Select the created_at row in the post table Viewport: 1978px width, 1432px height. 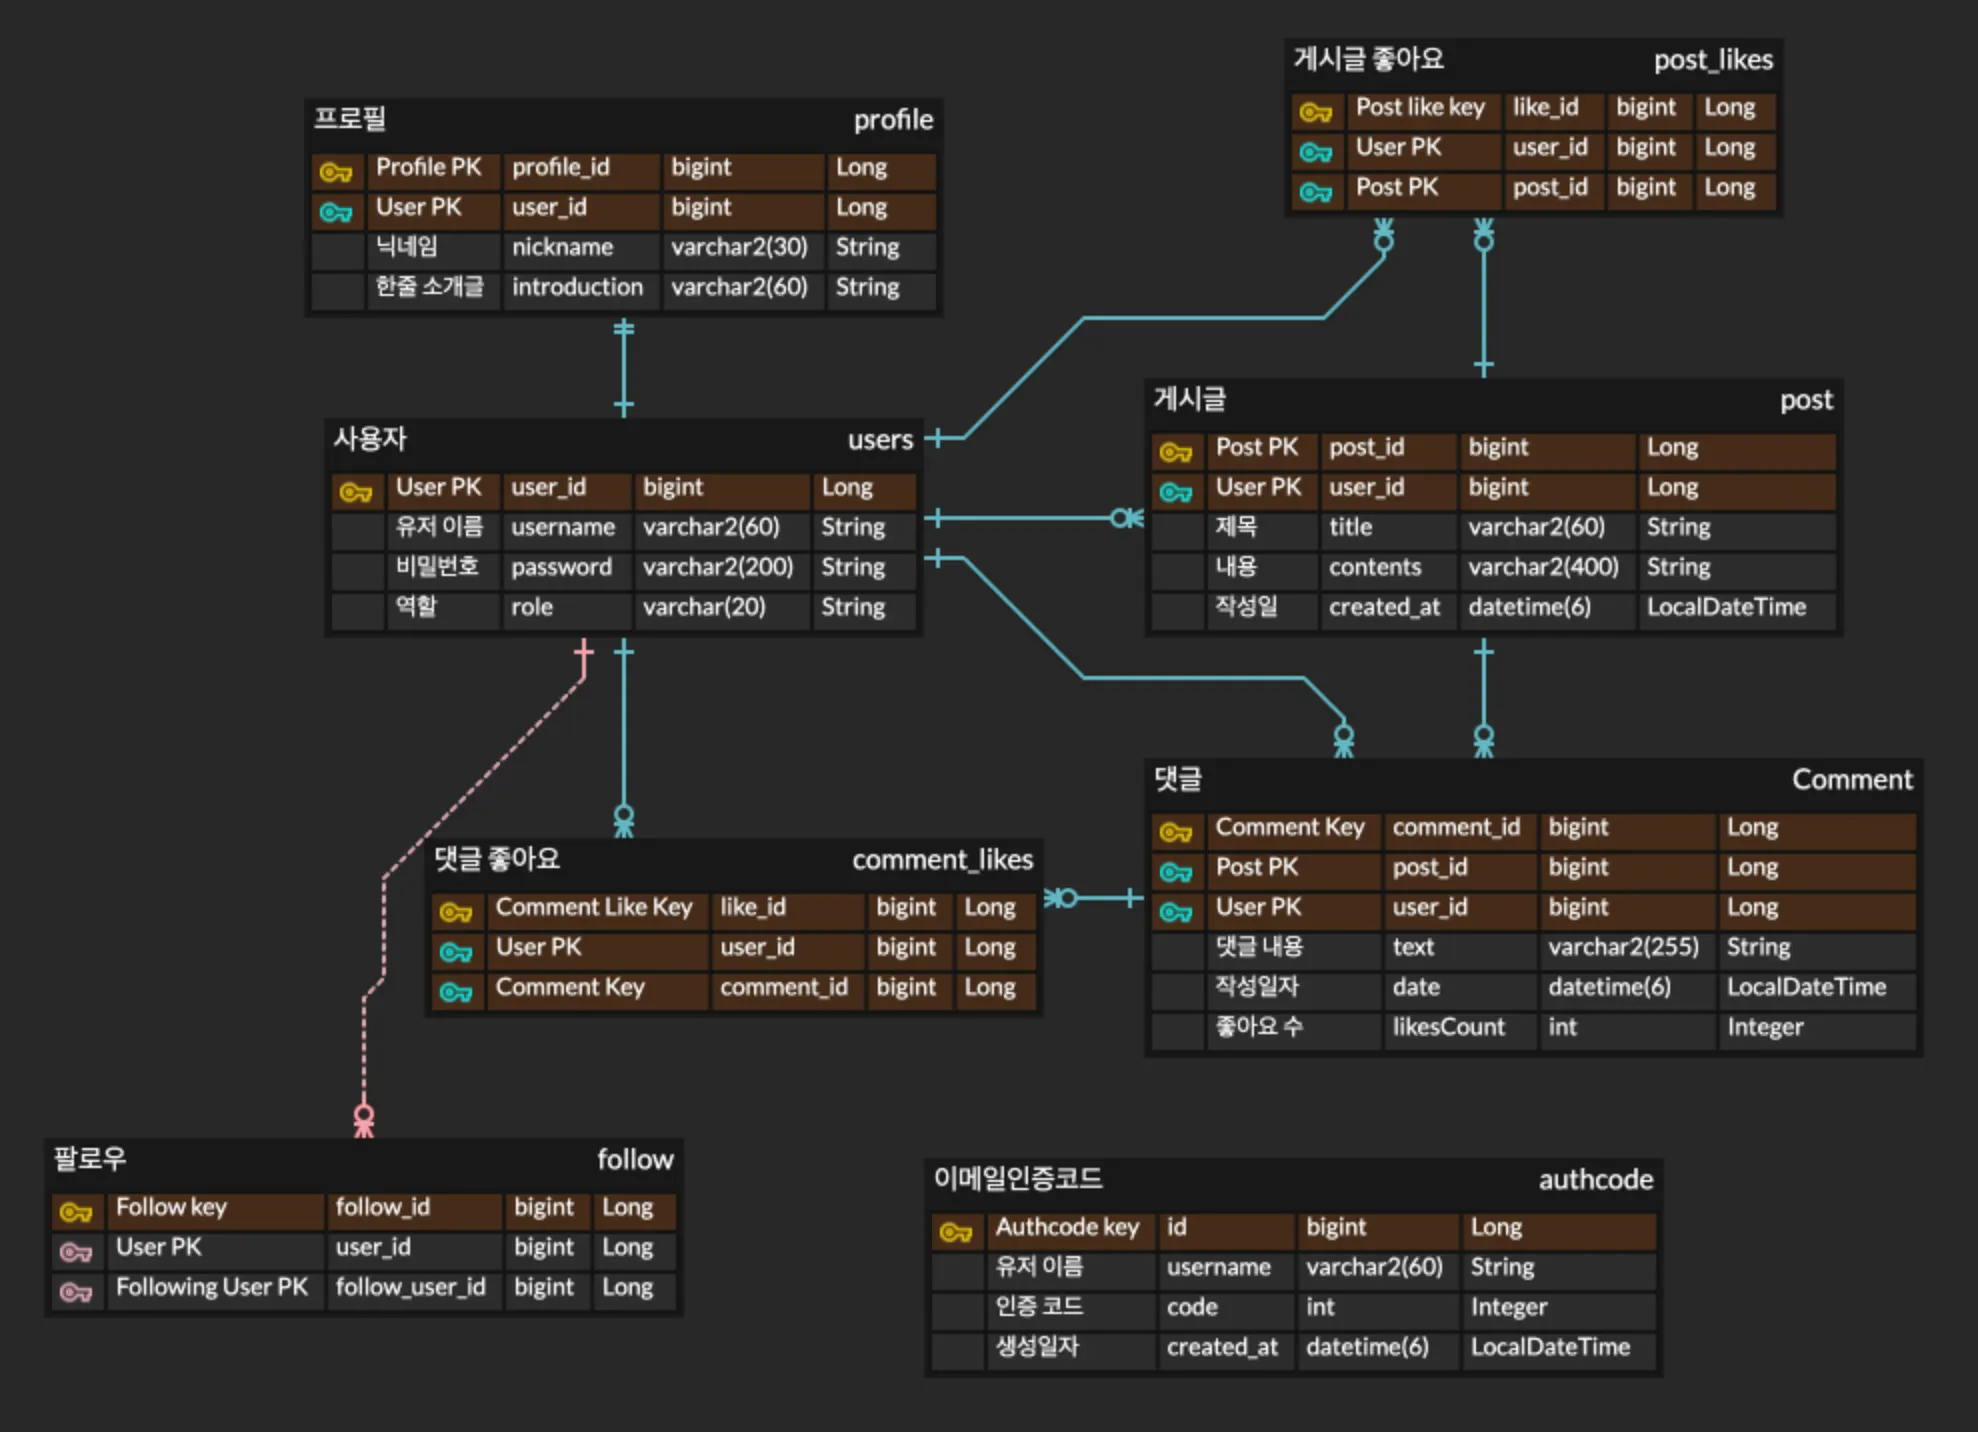[1384, 607]
